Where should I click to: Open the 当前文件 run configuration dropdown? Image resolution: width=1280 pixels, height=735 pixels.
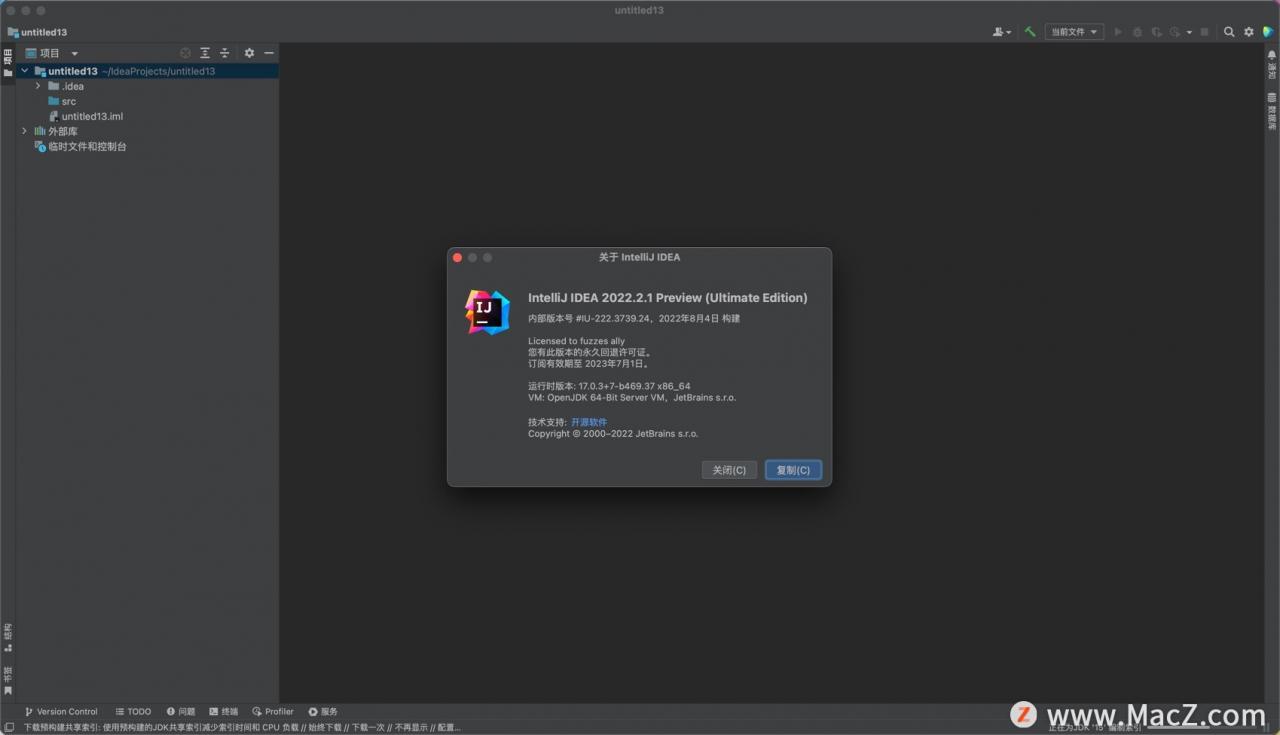[x=1074, y=32]
